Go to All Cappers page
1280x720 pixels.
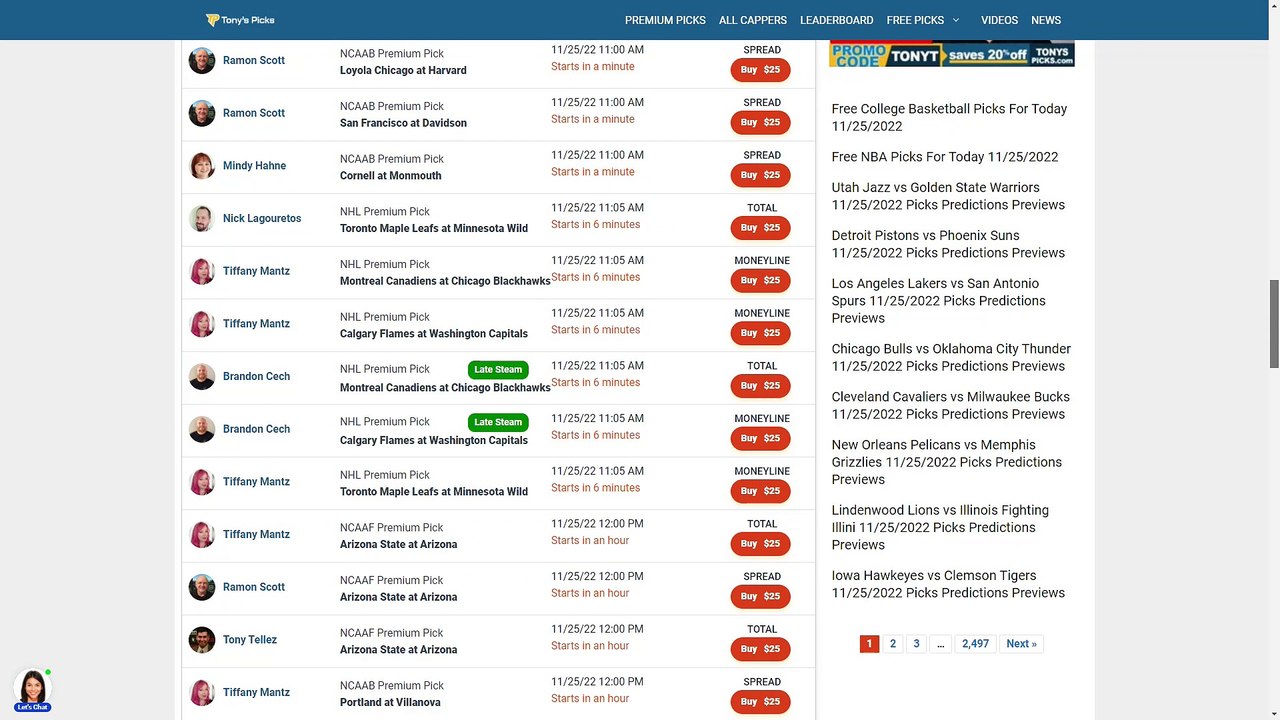point(753,20)
